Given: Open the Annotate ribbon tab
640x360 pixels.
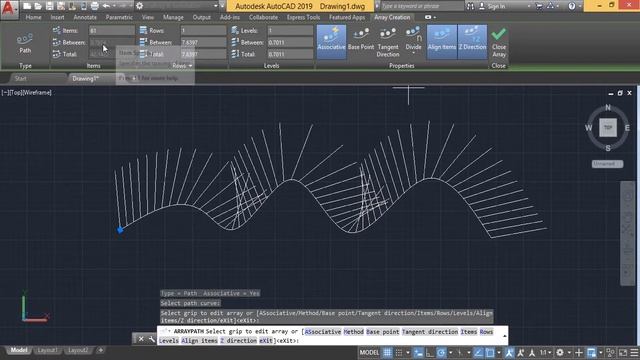Looking at the screenshot, I should tap(85, 17).
